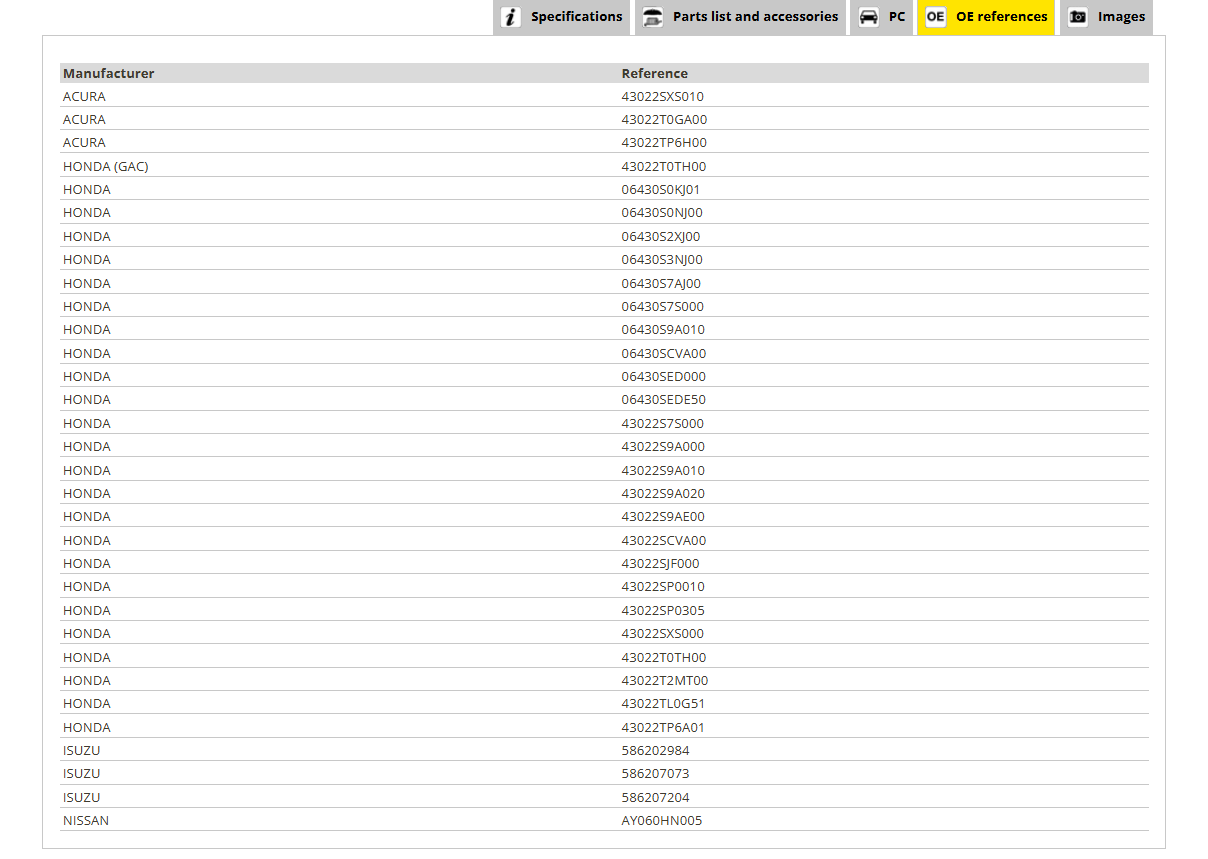Switch to Parts list and accessories tab
The height and width of the screenshot is (859, 1208).
tap(741, 17)
